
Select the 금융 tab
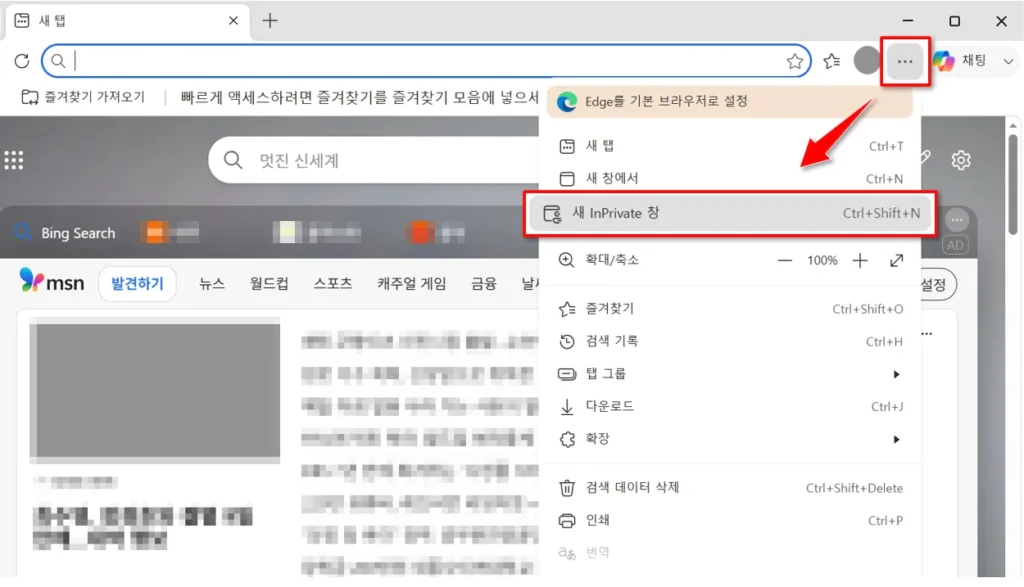(x=484, y=284)
